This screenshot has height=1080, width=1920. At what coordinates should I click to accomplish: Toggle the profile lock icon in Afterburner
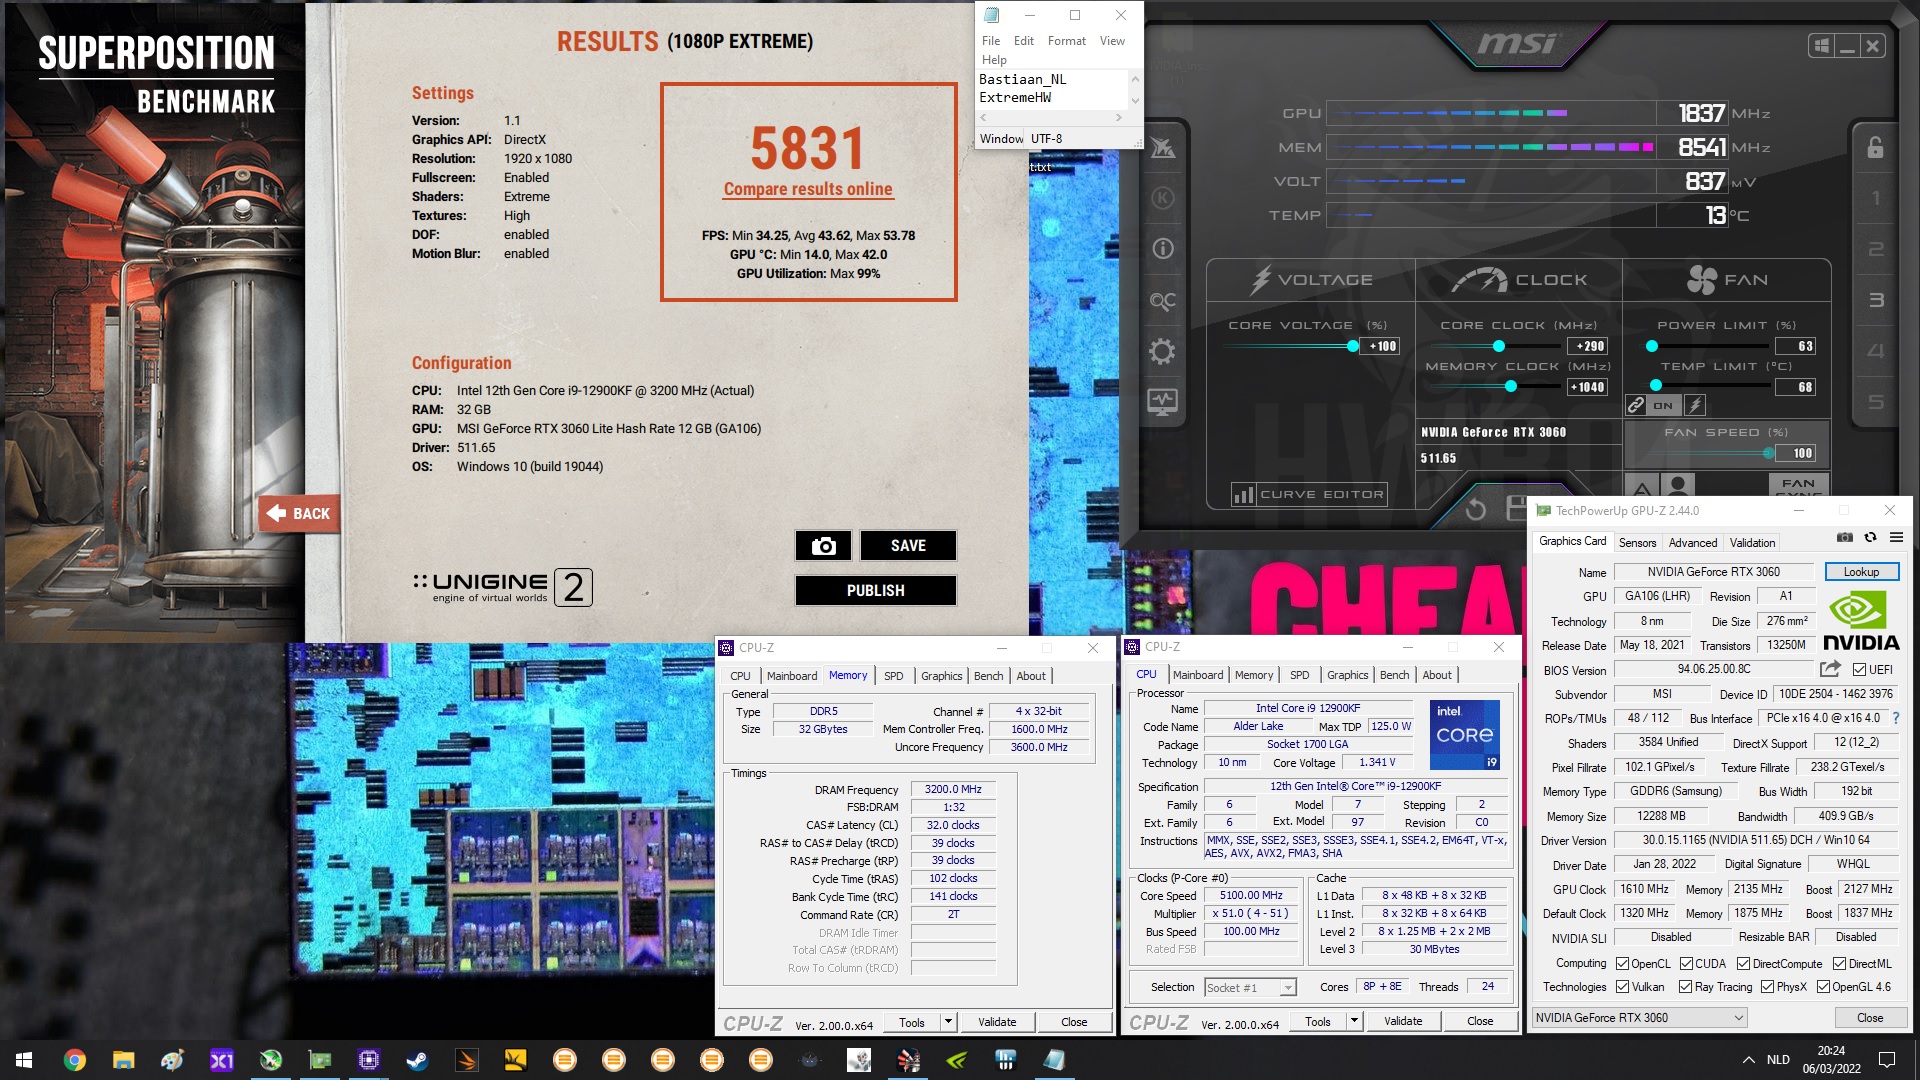click(1875, 148)
